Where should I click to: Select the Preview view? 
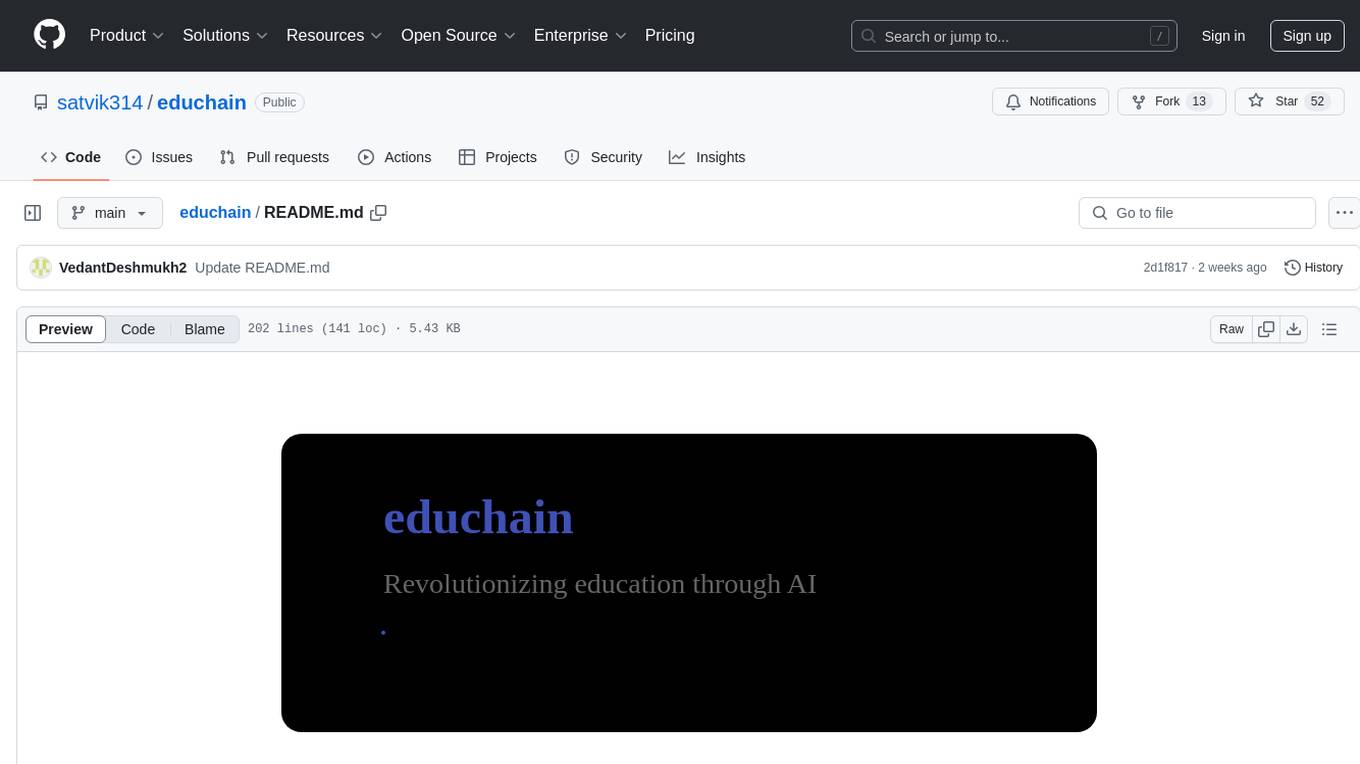[x=66, y=329]
